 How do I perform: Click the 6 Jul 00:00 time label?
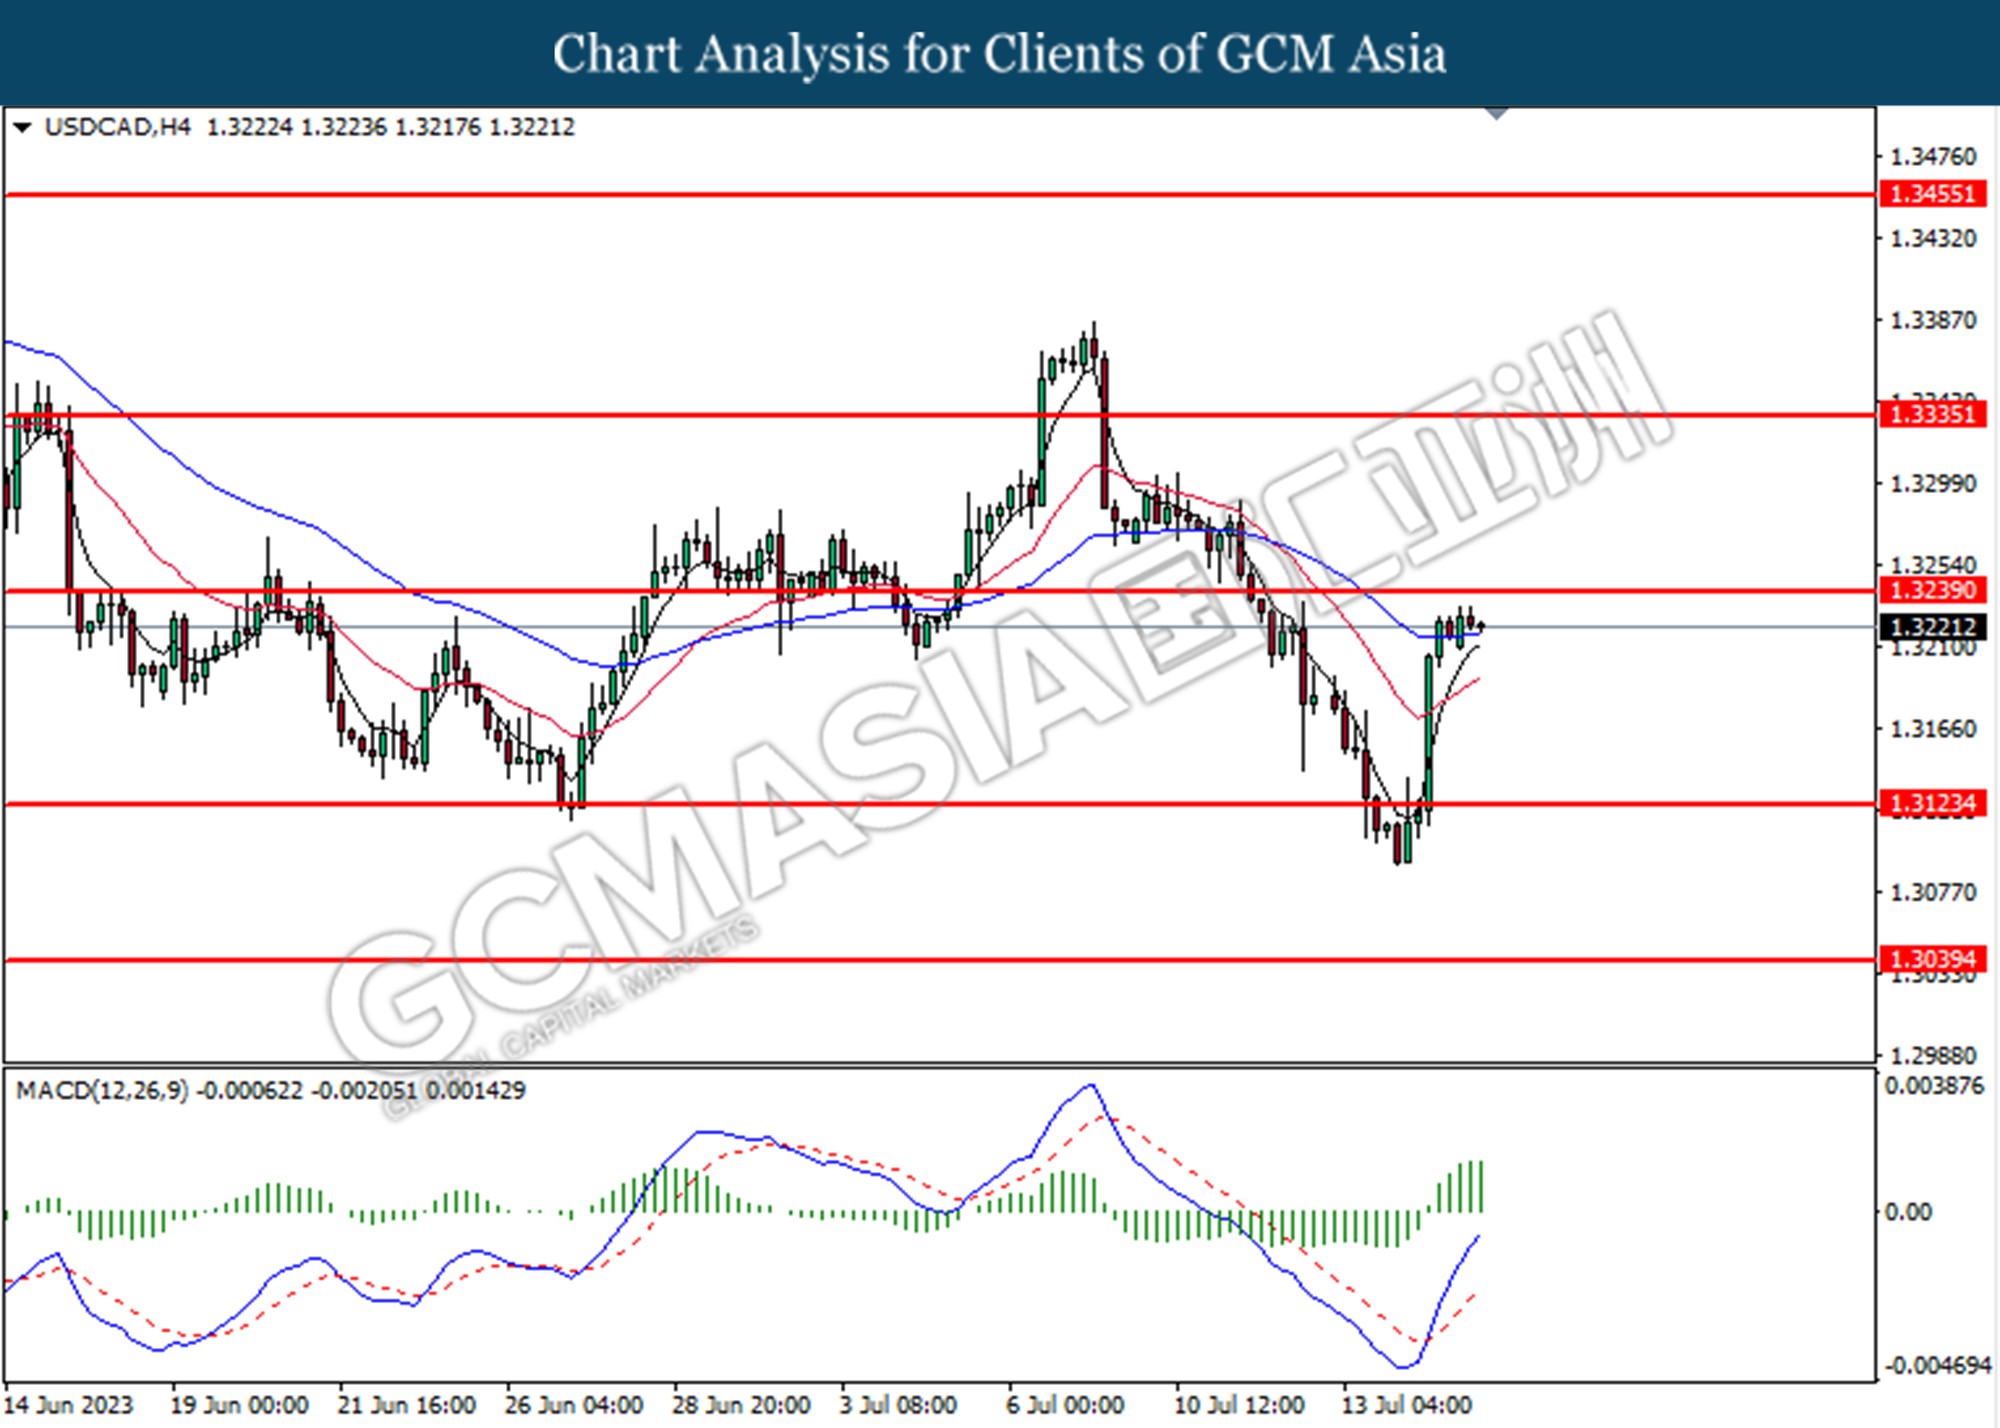[x=1065, y=1405]
